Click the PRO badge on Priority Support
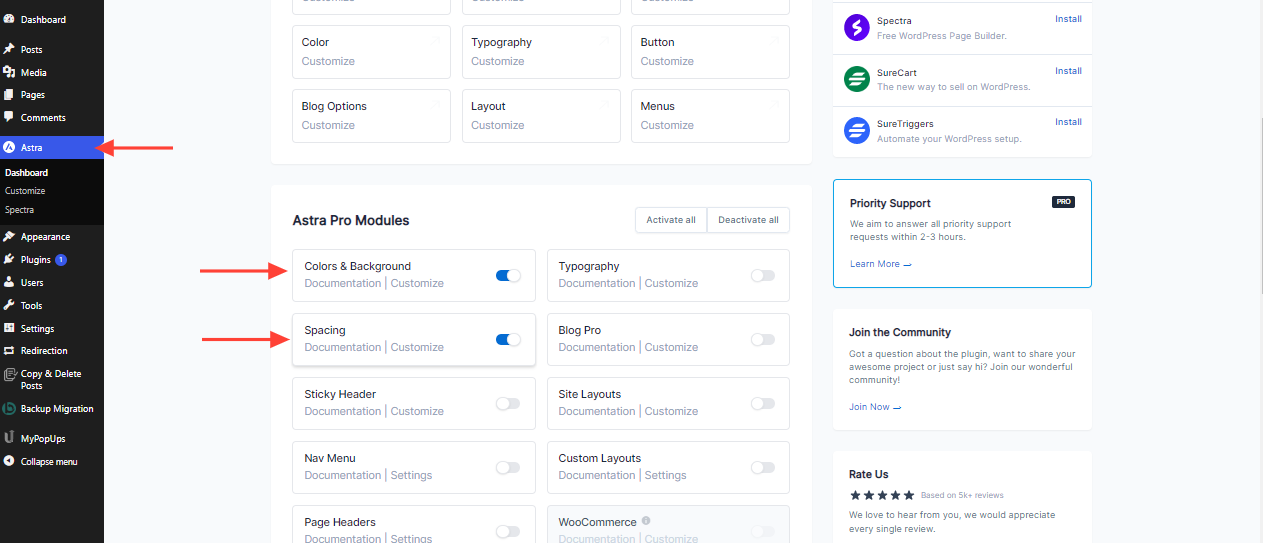 coord(1062,202)
